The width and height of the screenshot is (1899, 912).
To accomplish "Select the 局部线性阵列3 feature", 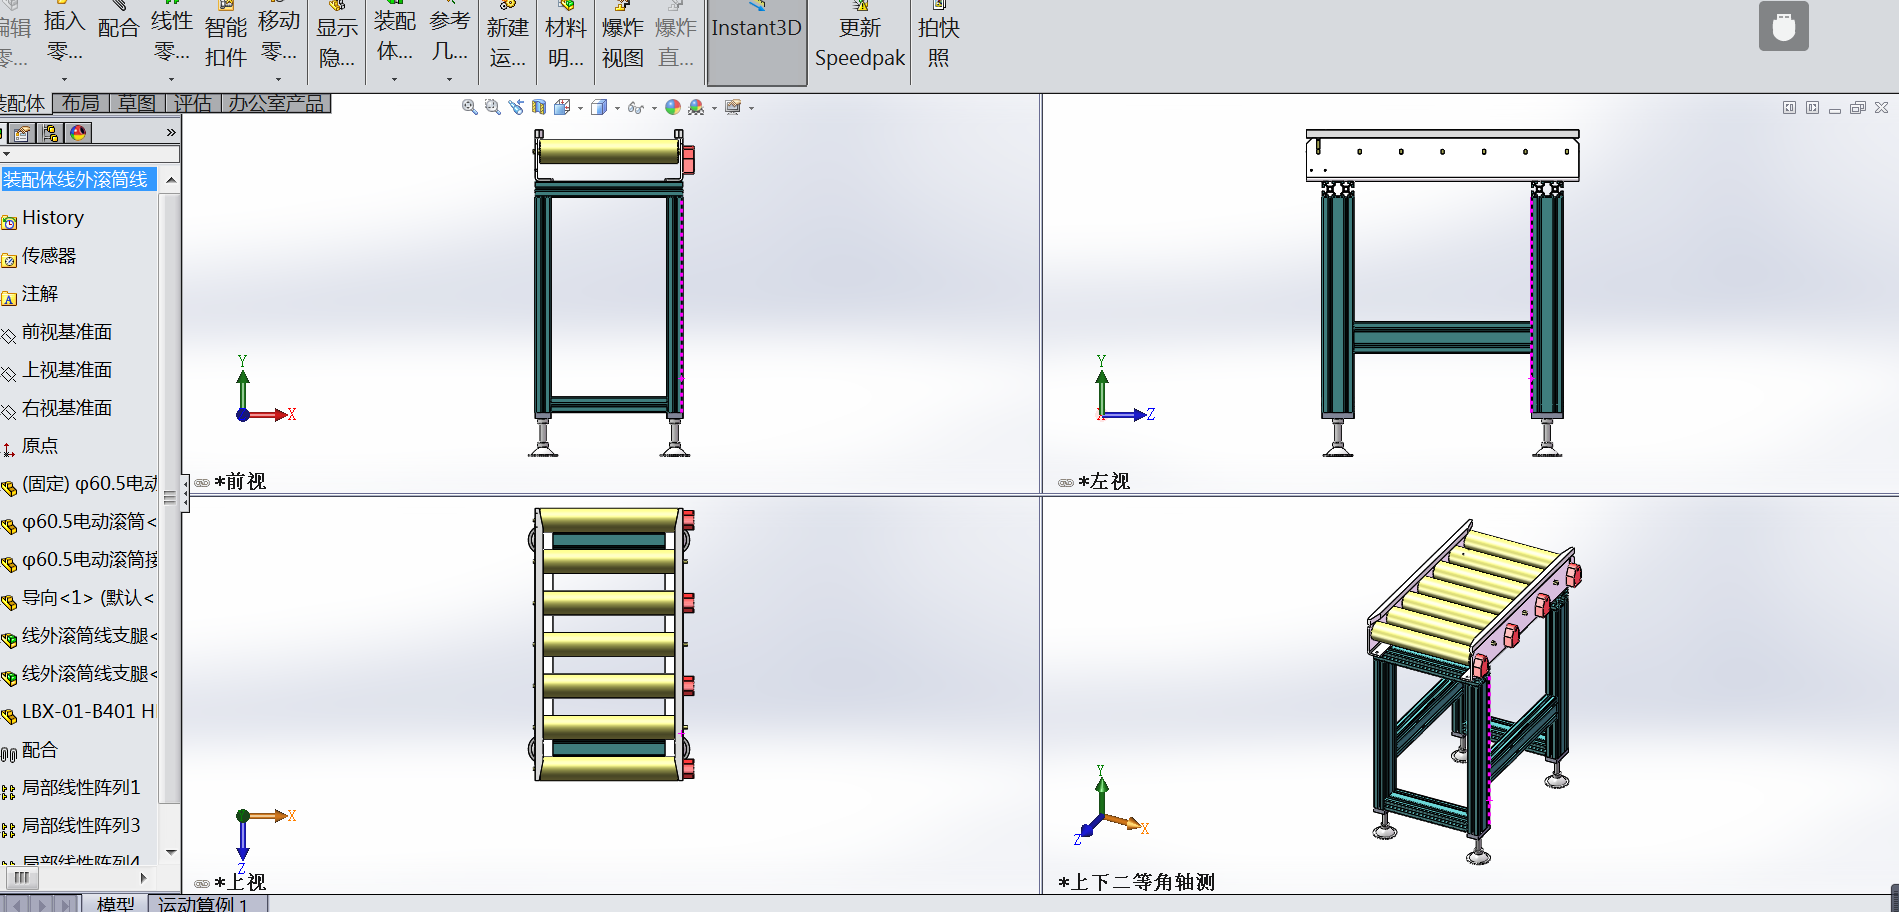I will 81,825.
